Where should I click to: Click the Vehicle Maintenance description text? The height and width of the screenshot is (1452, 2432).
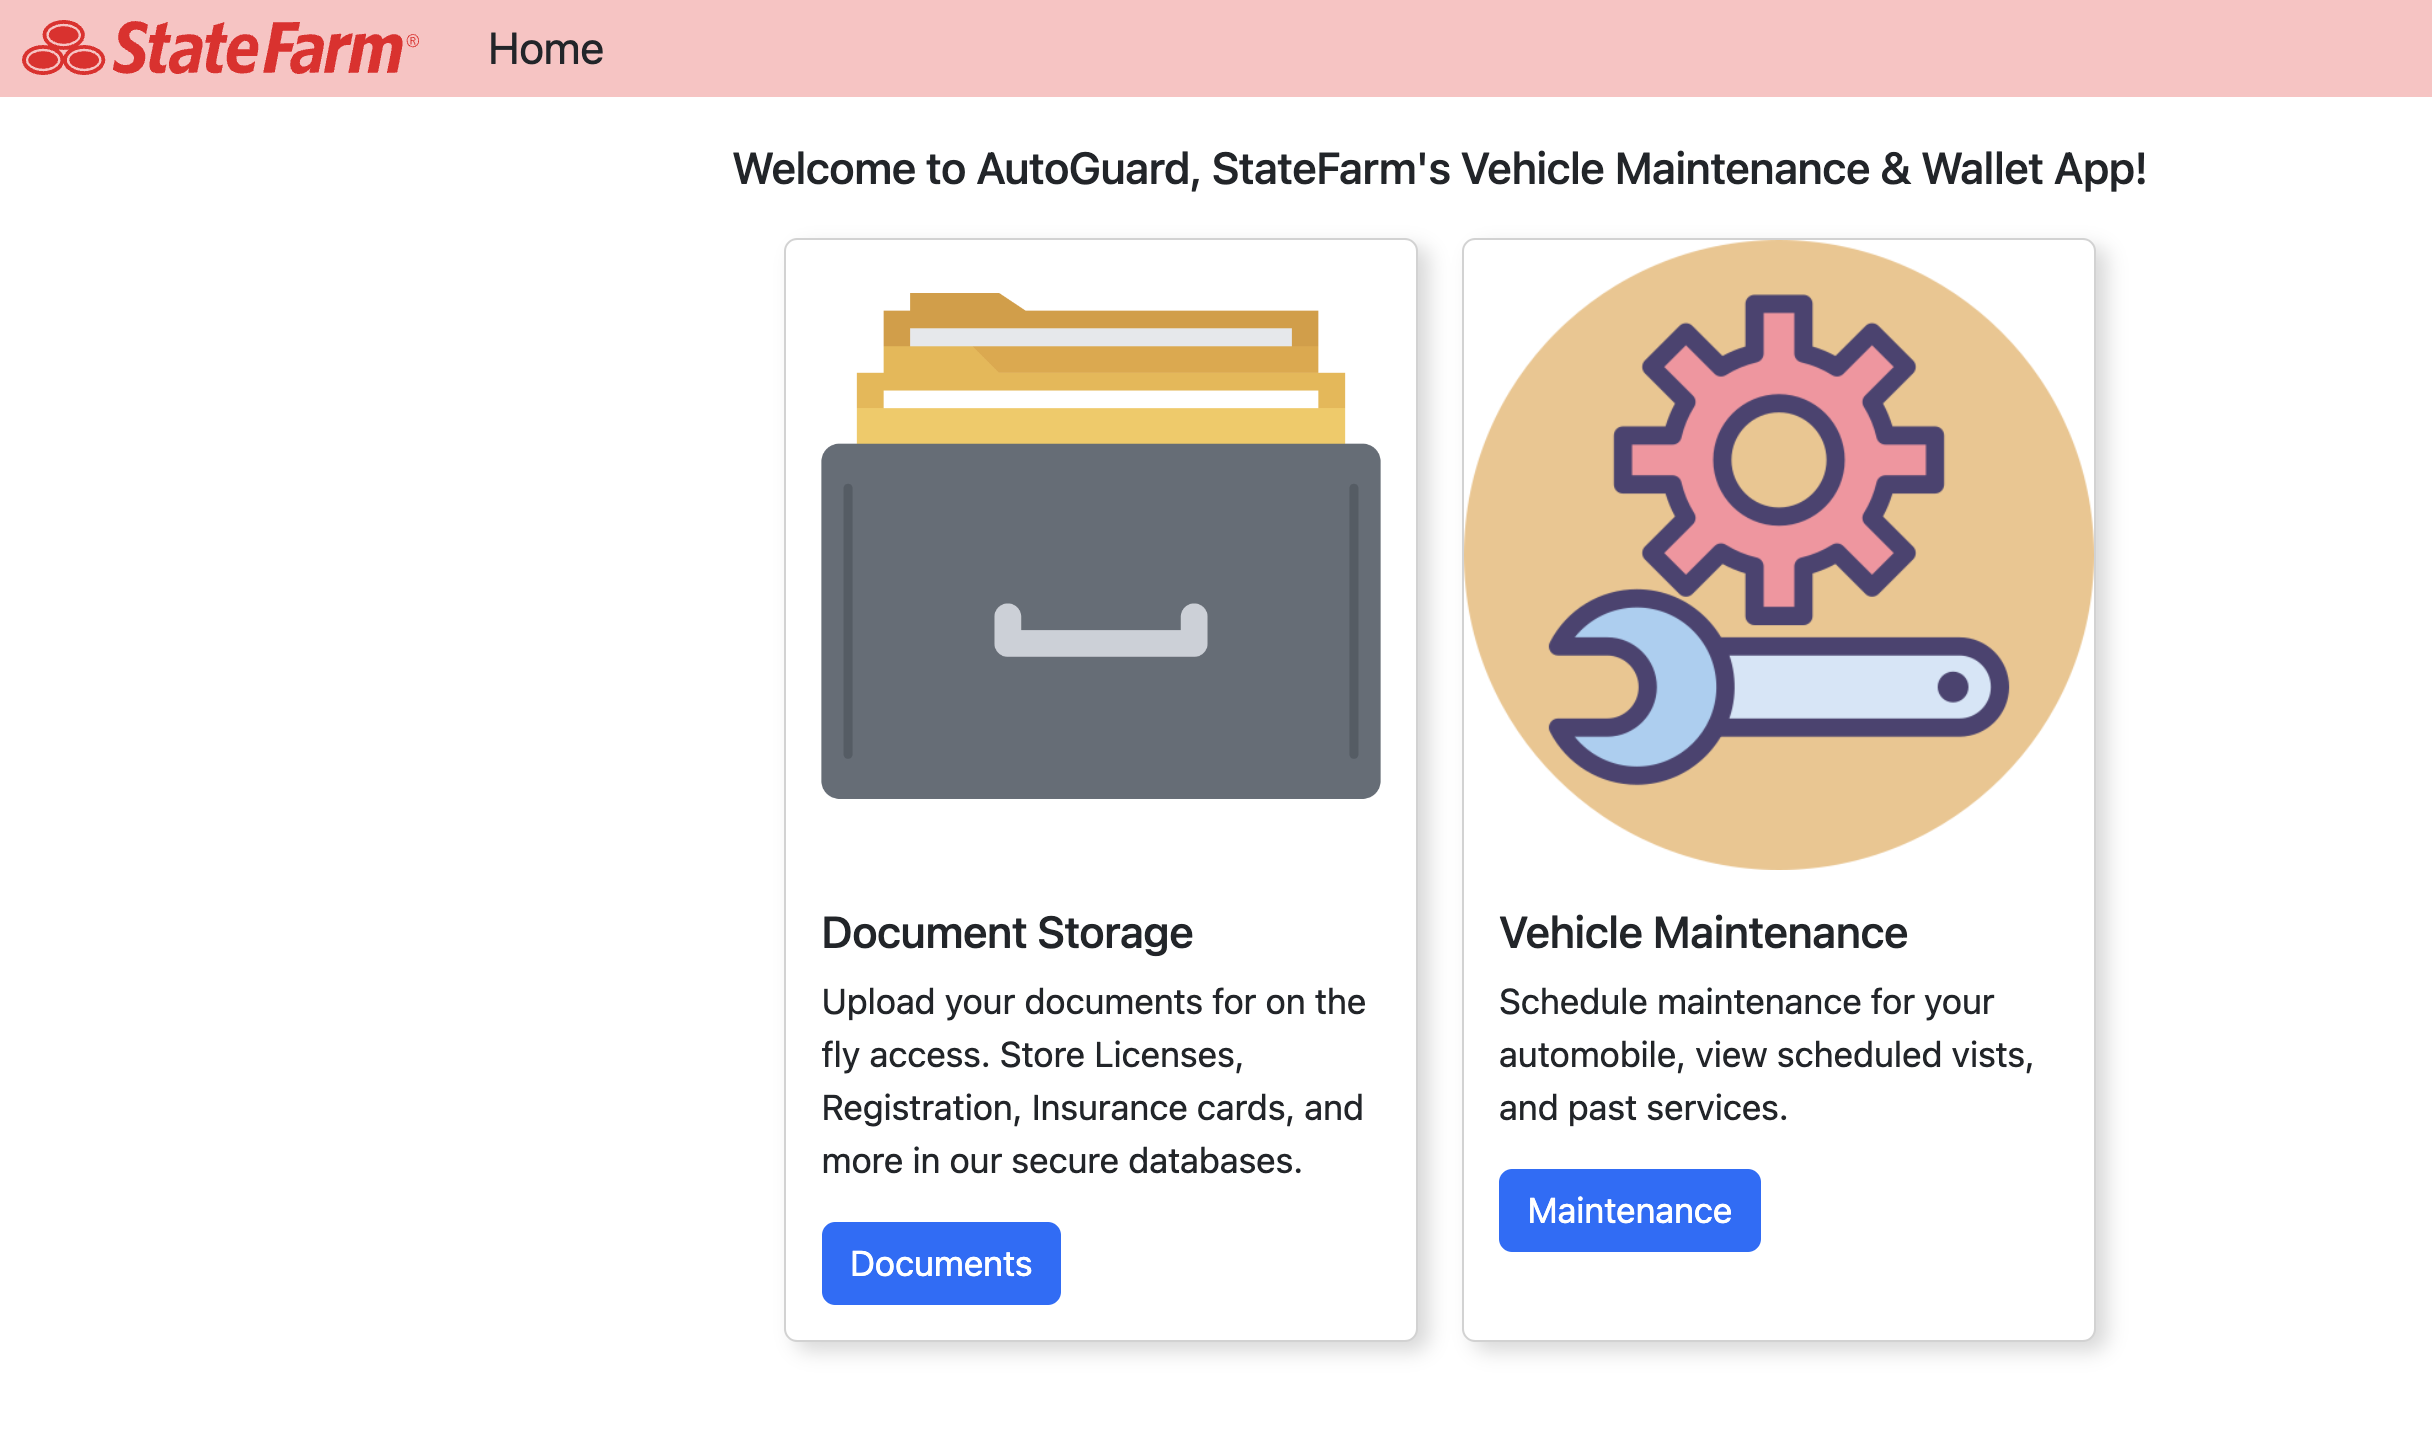pyautogui.click(x=1765, y=1054)
